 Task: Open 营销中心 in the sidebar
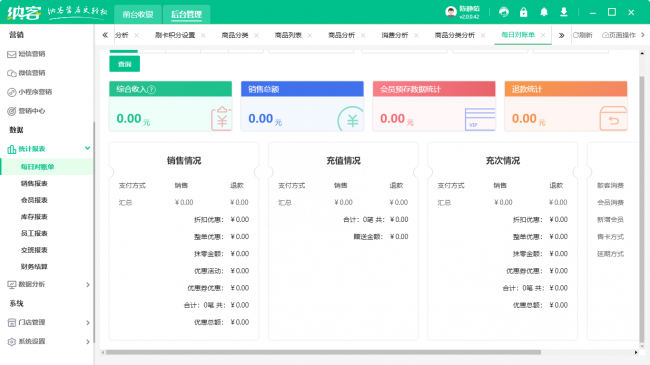tap(27, 111)
